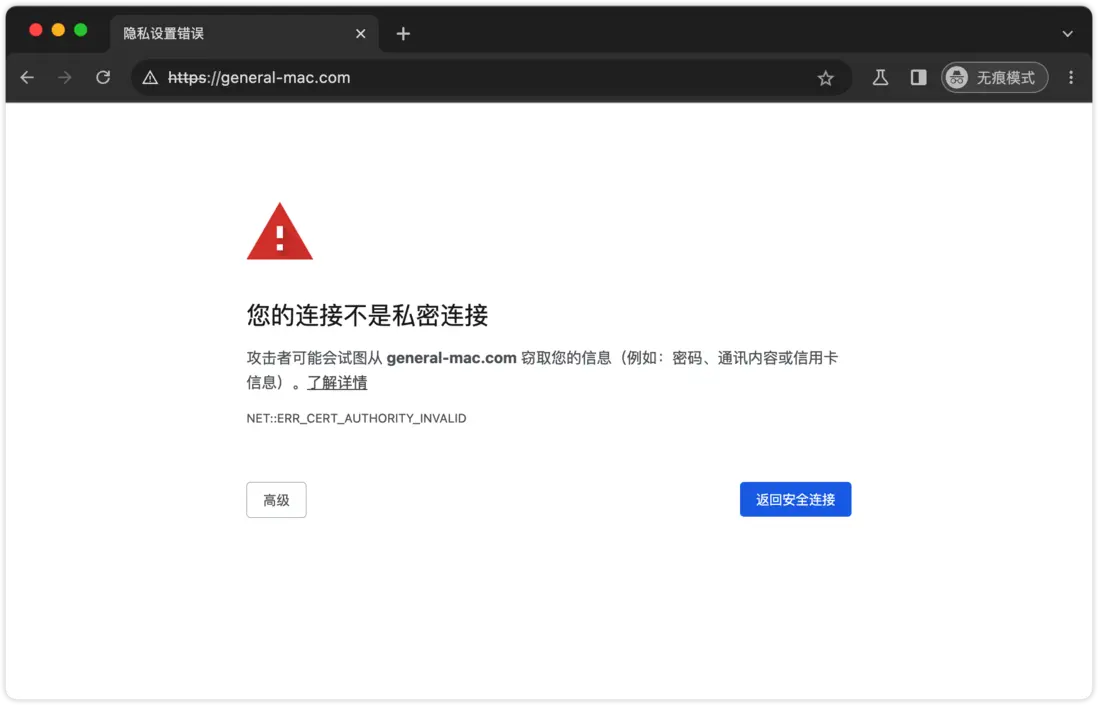Viewport: 1098px width, 705px height.
Task: Click the red close window button
Action: [36, 29]
